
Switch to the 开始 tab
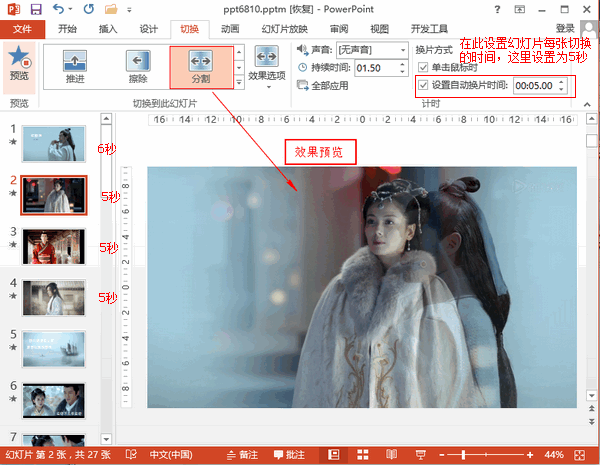tap(67, 29)
